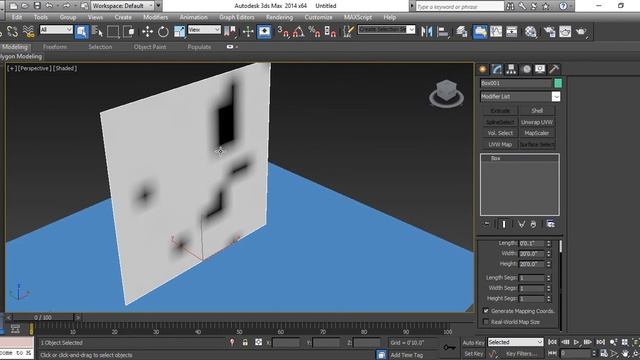Open the Material Editor icon
The image size is (640, 360).
531,32
